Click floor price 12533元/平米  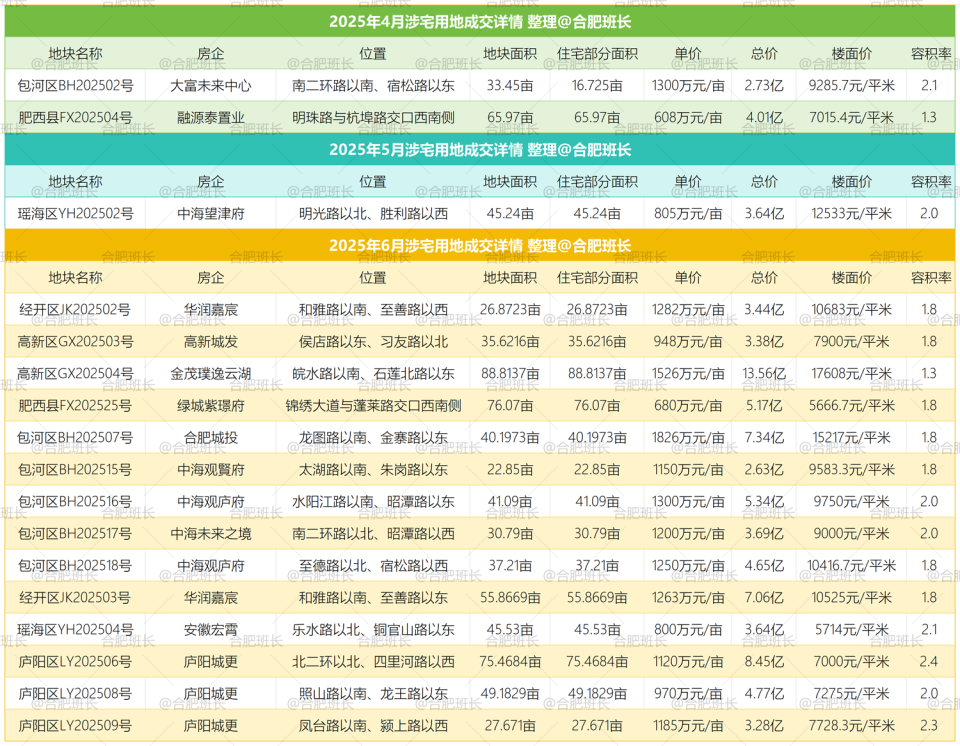tap(851, 214)
